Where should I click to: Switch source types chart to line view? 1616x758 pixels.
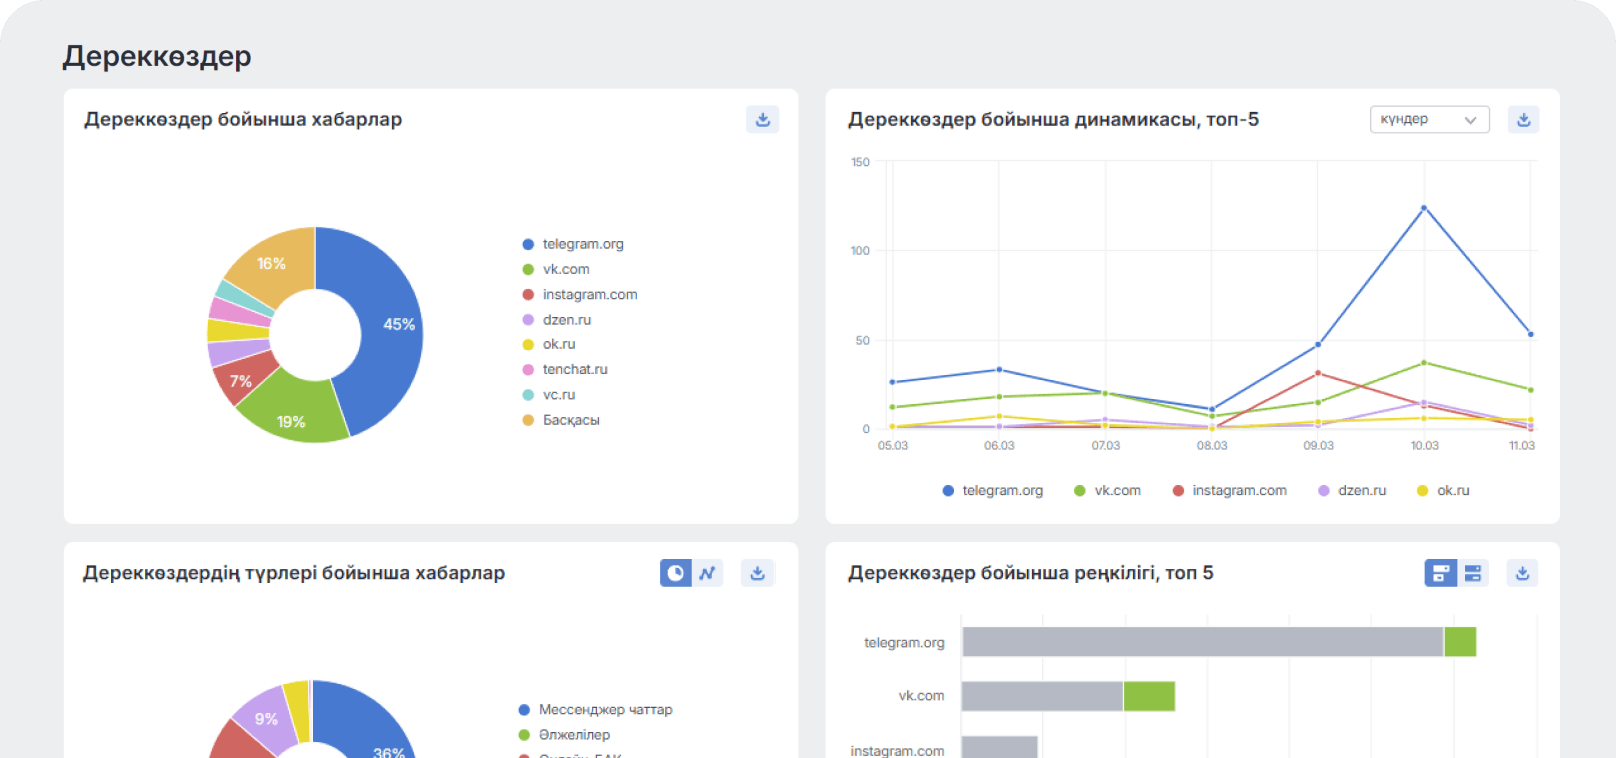pyautogui.click(x=708, y=573)
